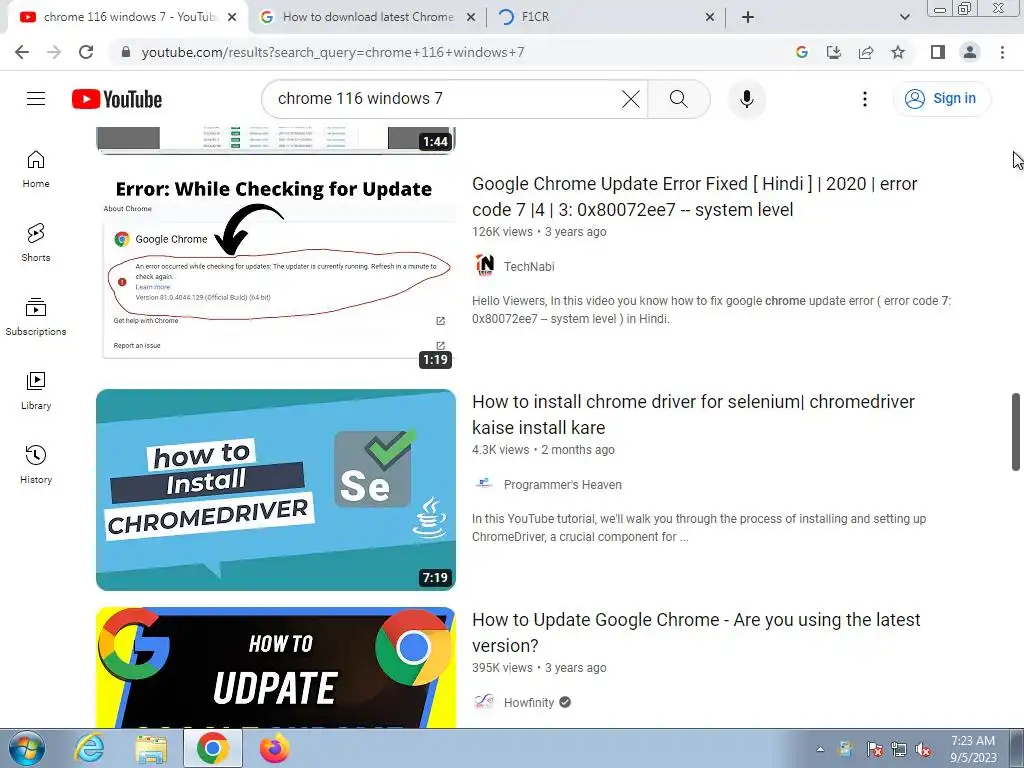
Task: Open Howfinity channel name
Action: coord(528,703)
